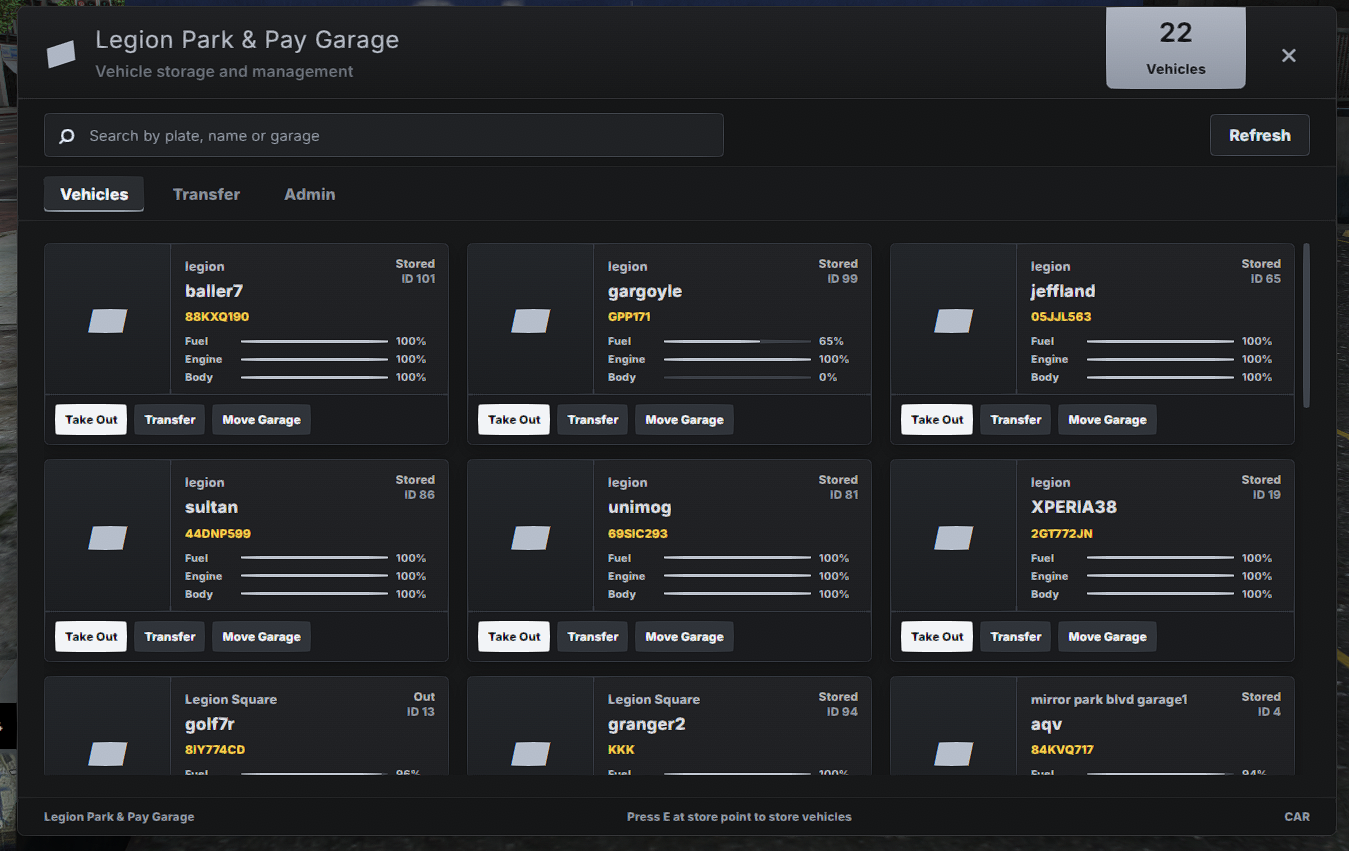Click the ID 86 label
This screenshot has width=1349, height=851.
click(420, 495)
